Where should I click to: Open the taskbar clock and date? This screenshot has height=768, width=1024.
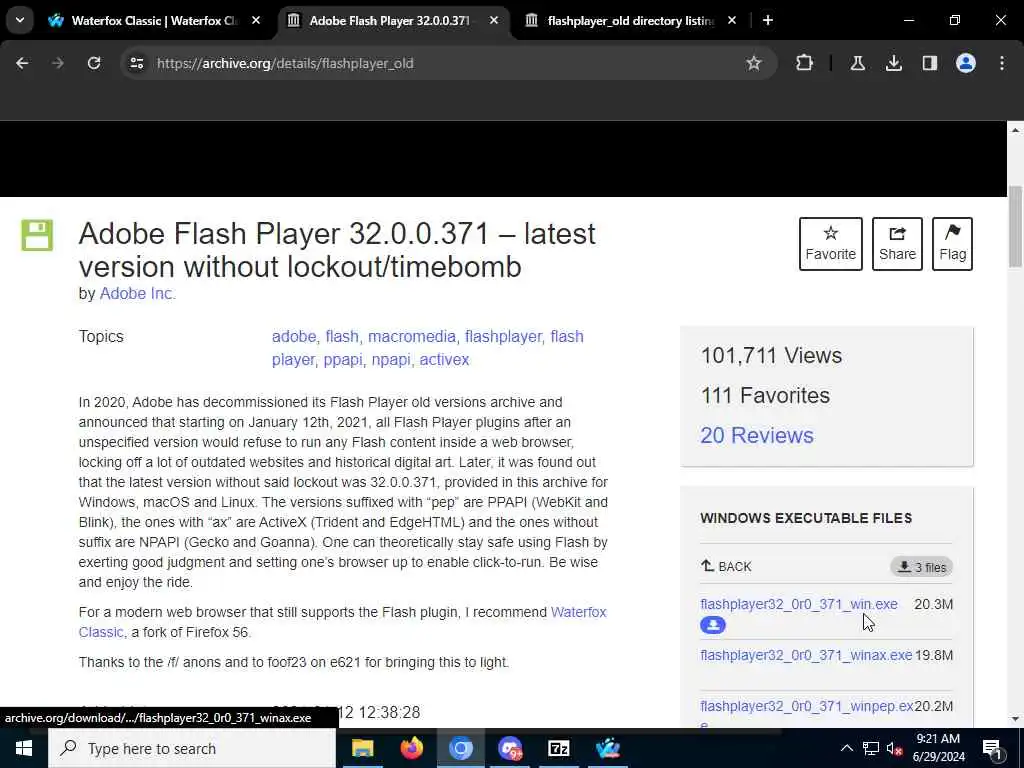[938, 748]
